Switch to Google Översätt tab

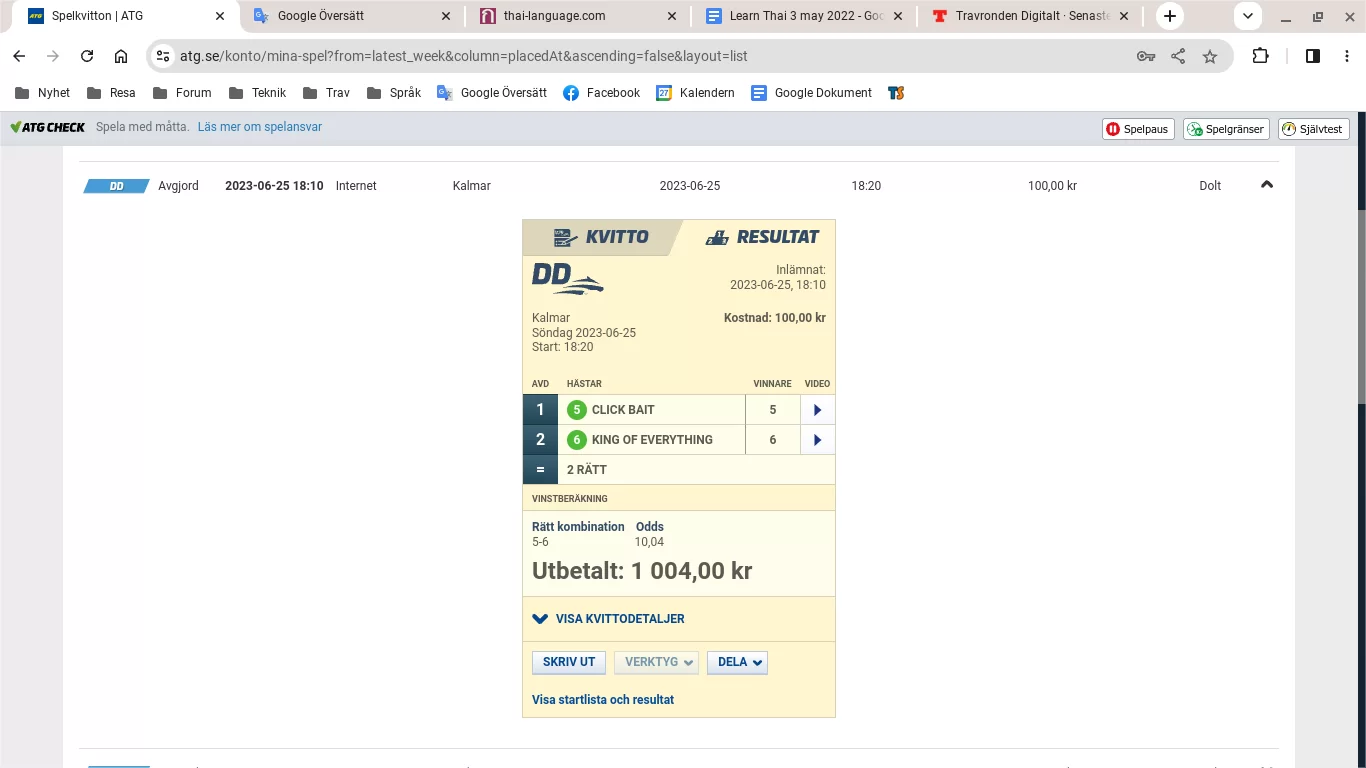pyautogui.click(x=353, y=16)
